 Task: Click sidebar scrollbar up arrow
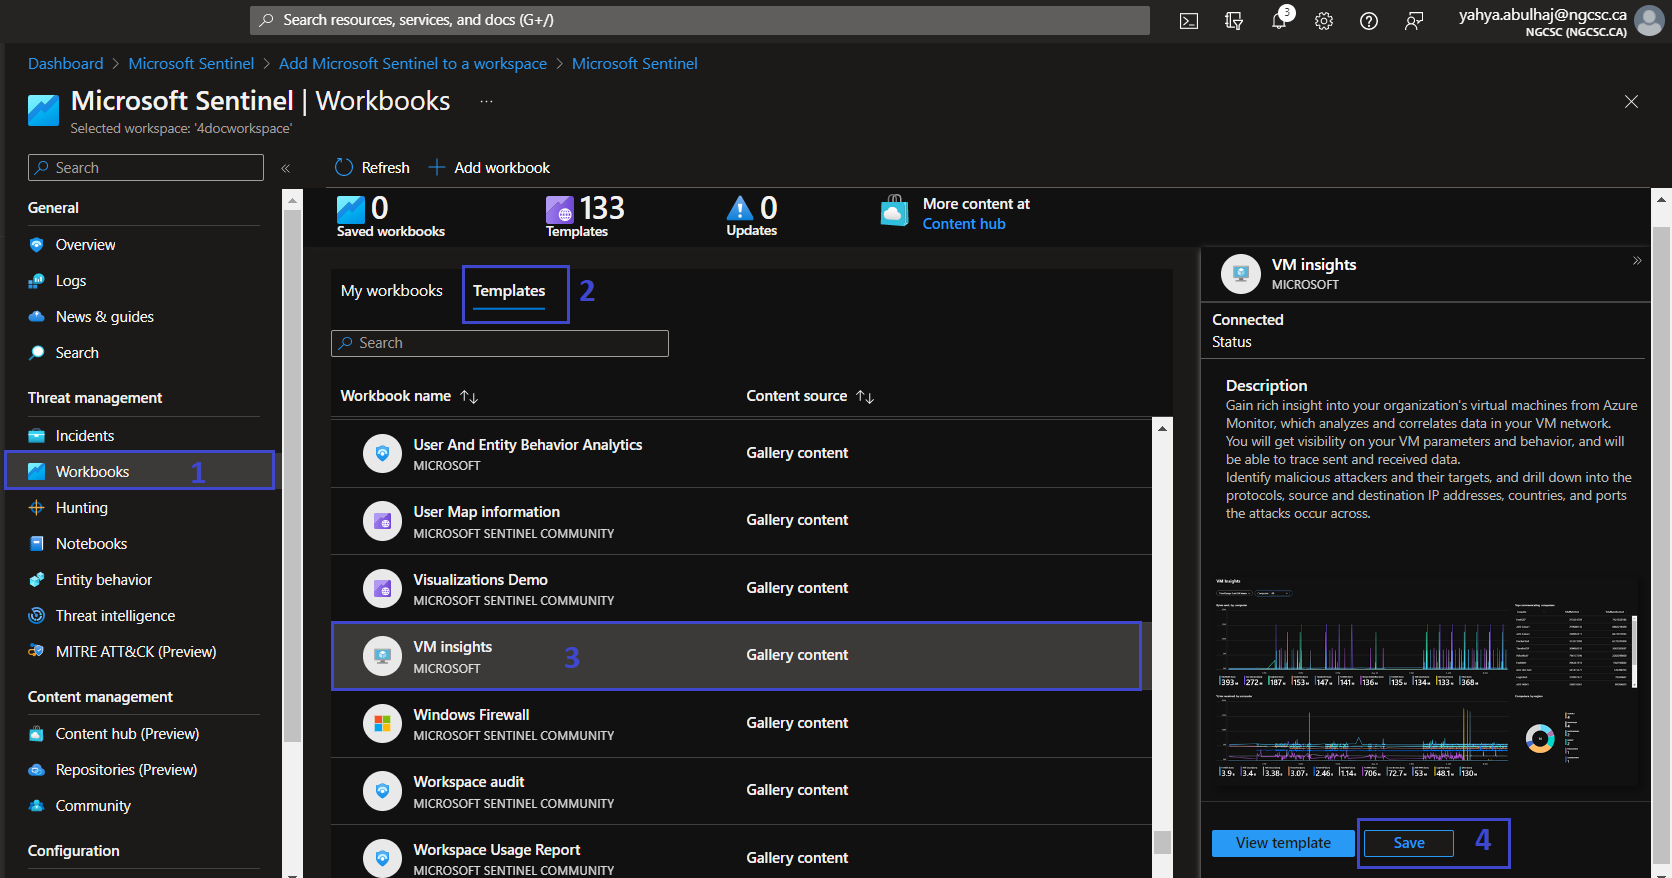click(x=292, y=200)
